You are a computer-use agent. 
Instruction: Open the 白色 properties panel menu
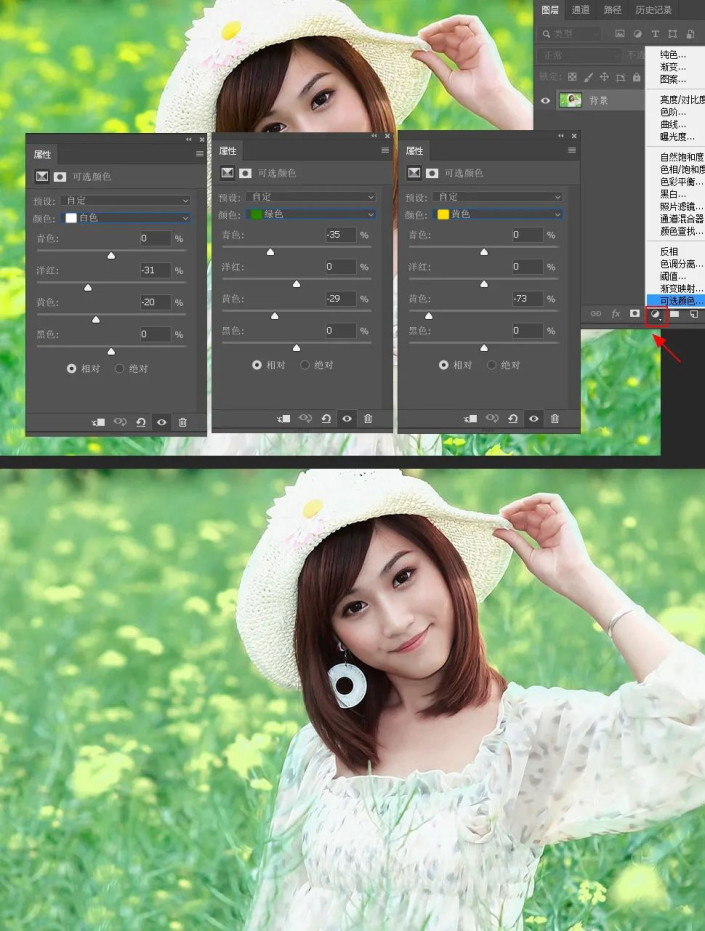click(200, 154)
